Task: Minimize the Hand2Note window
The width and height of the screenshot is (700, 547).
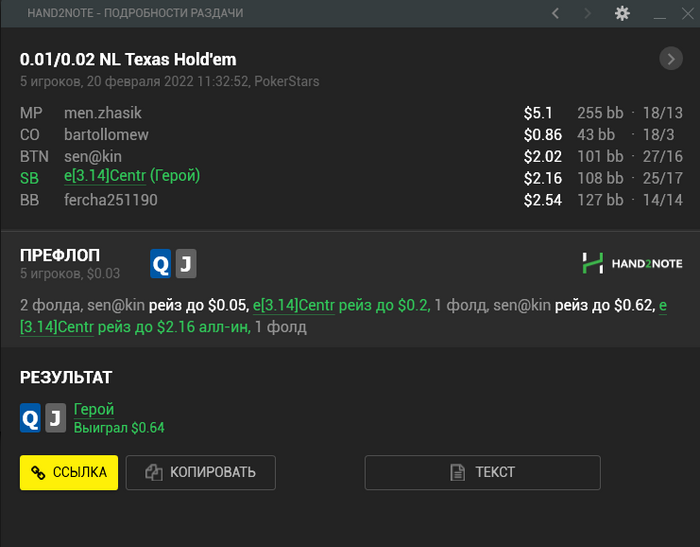Action: (659, 13)
